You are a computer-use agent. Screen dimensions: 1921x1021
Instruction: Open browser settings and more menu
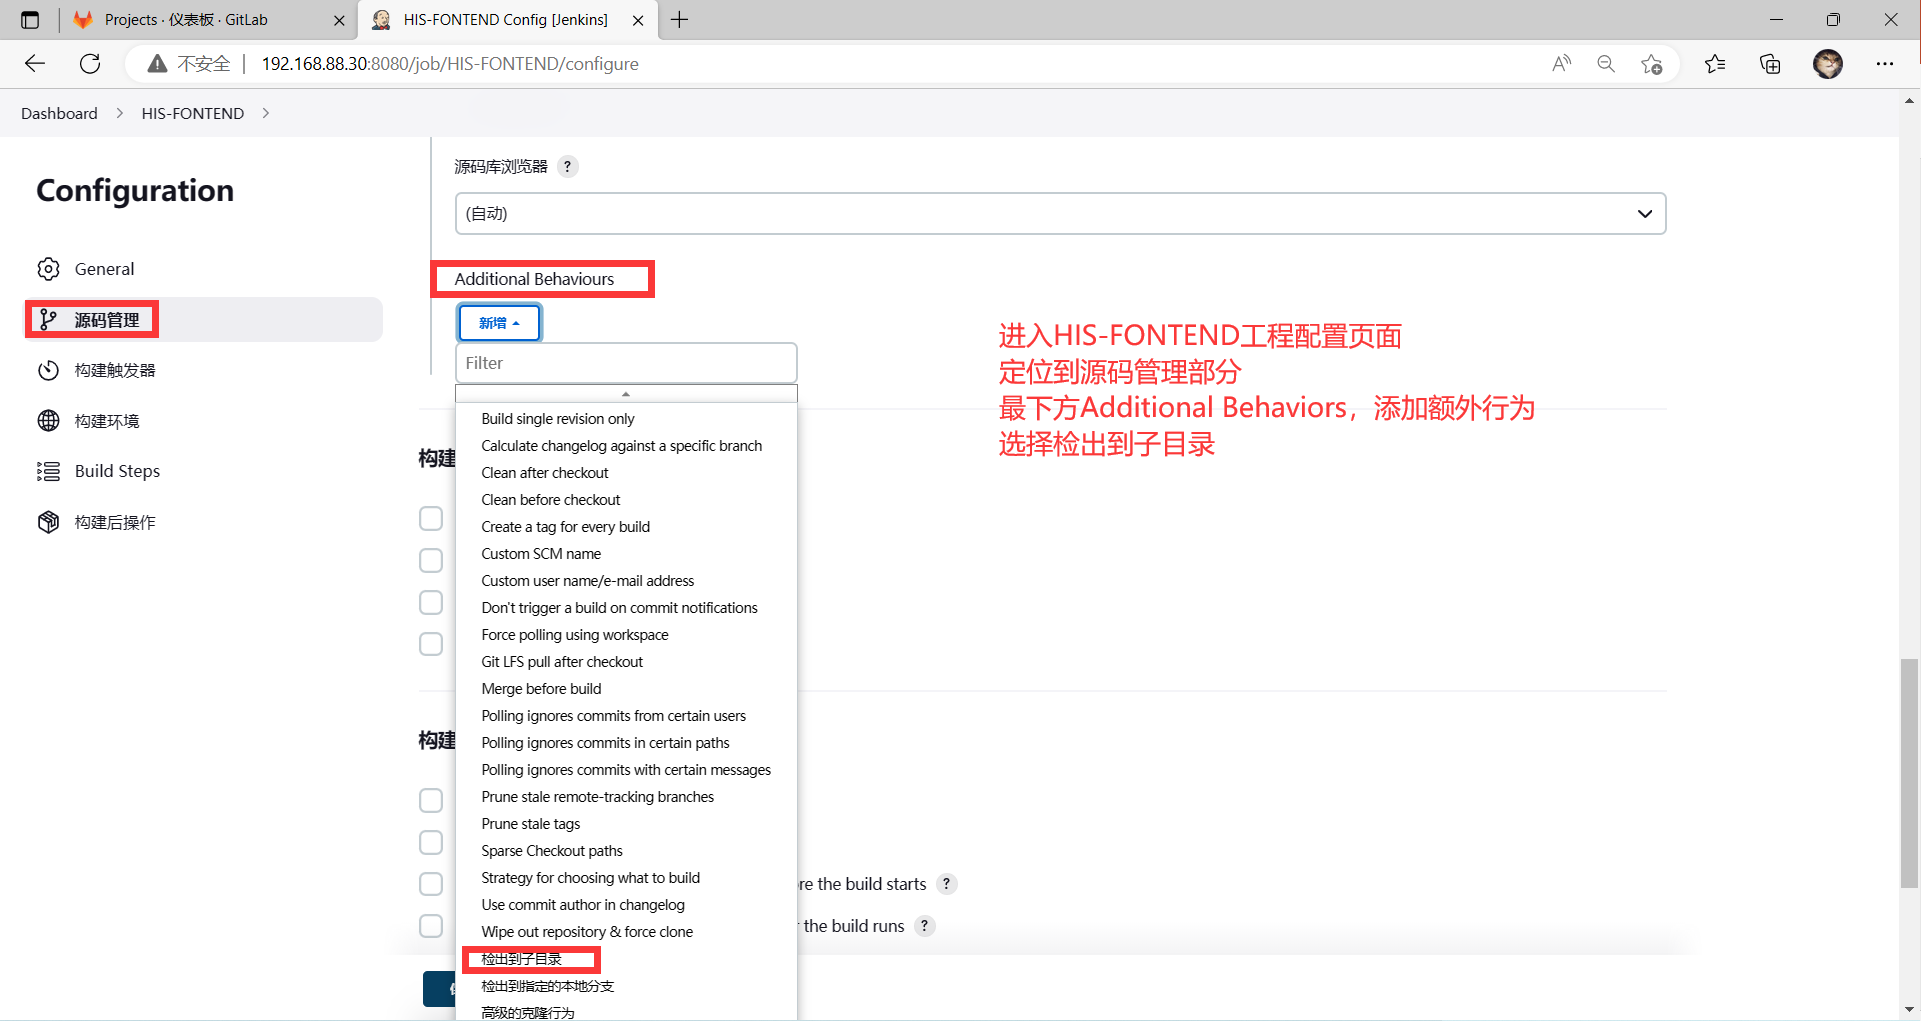[x=1885, y=64]
